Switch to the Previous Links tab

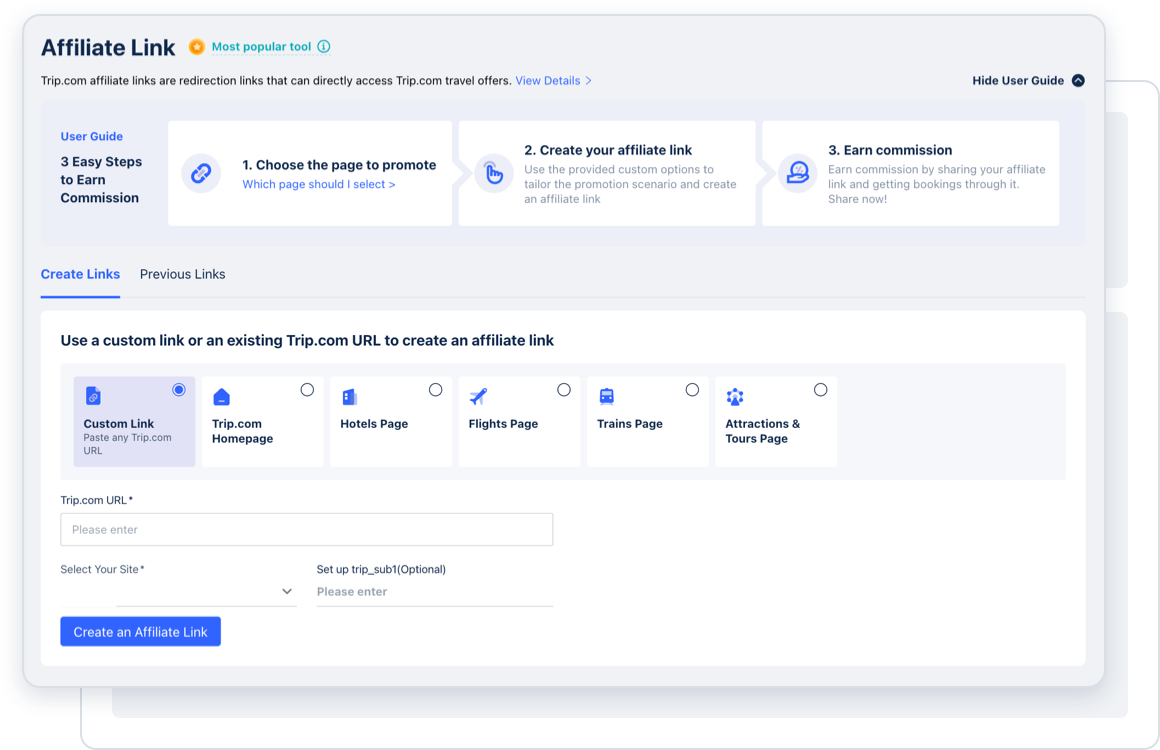pyautogui.click(x=183, y=274)
